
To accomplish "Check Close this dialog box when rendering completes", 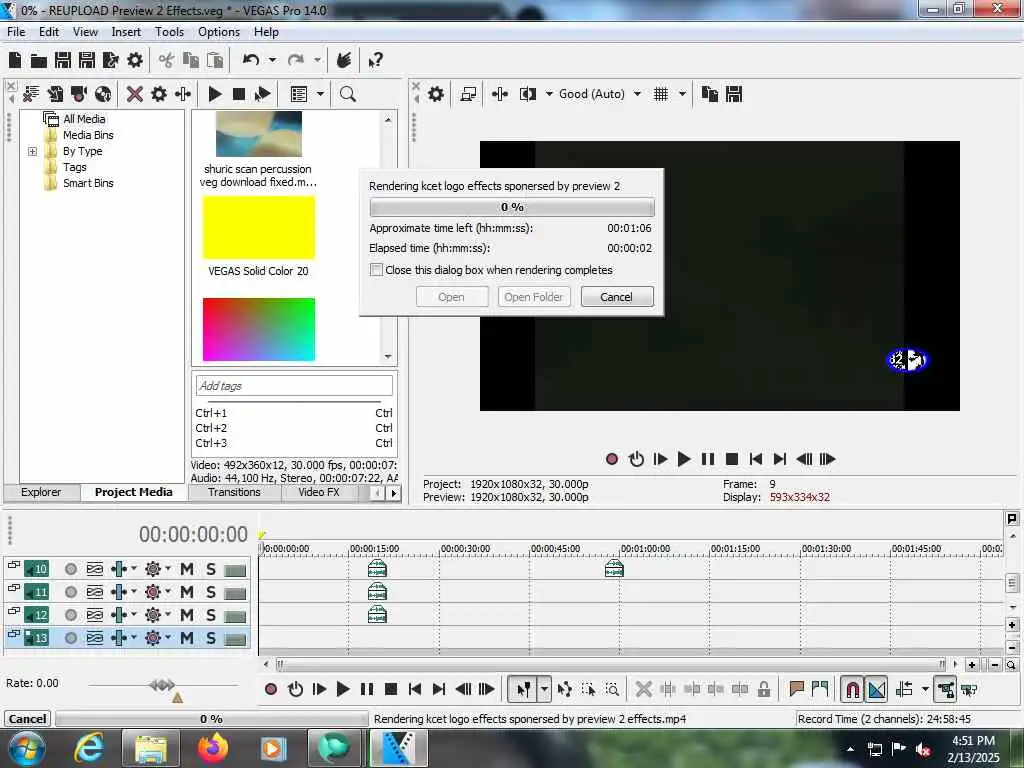I will tap(376, 270).
